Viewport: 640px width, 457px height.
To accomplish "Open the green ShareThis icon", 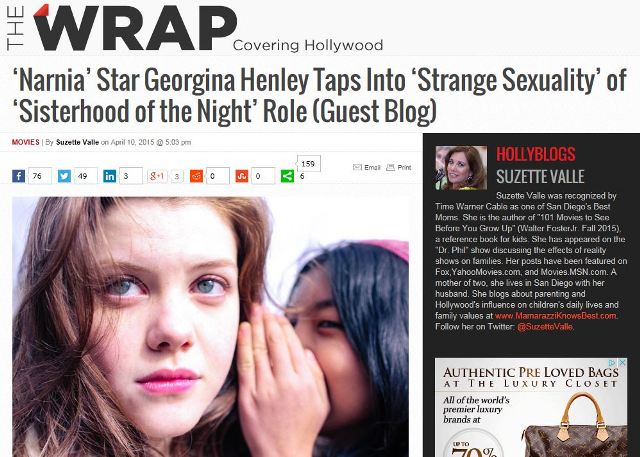I will (x=287, y=176).
